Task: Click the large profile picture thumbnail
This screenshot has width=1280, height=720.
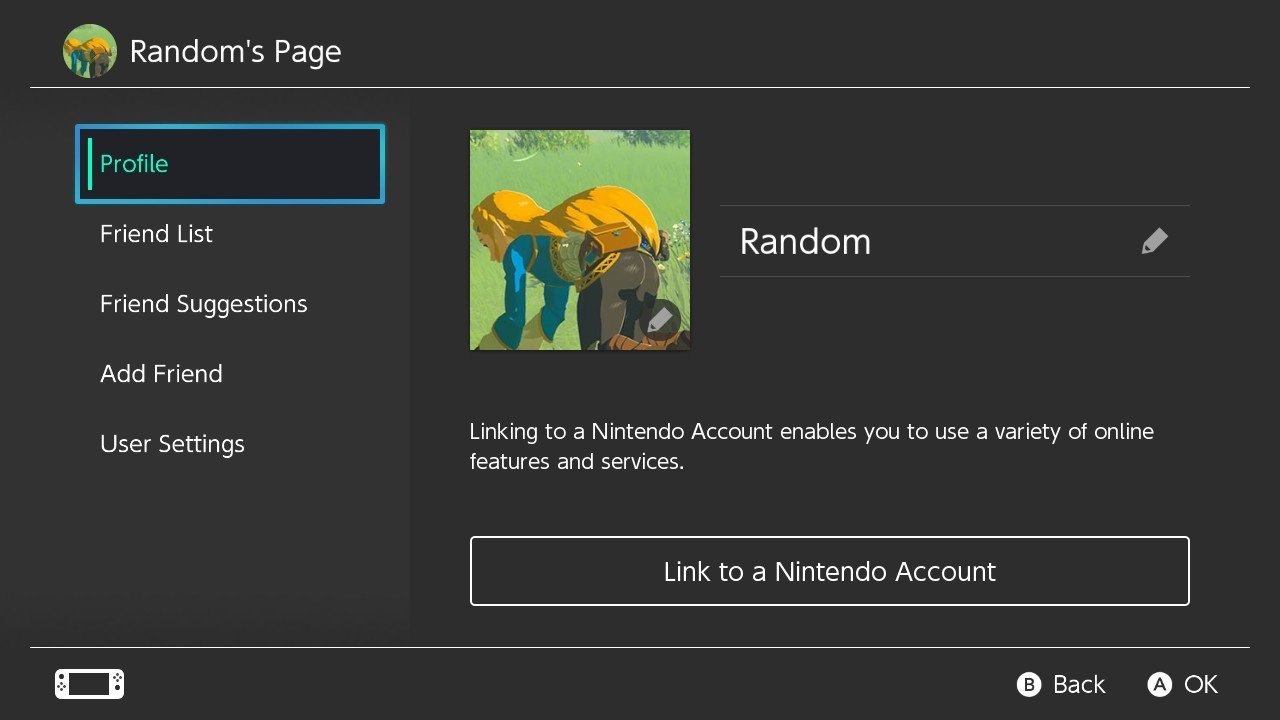Action: click(580, 240)
